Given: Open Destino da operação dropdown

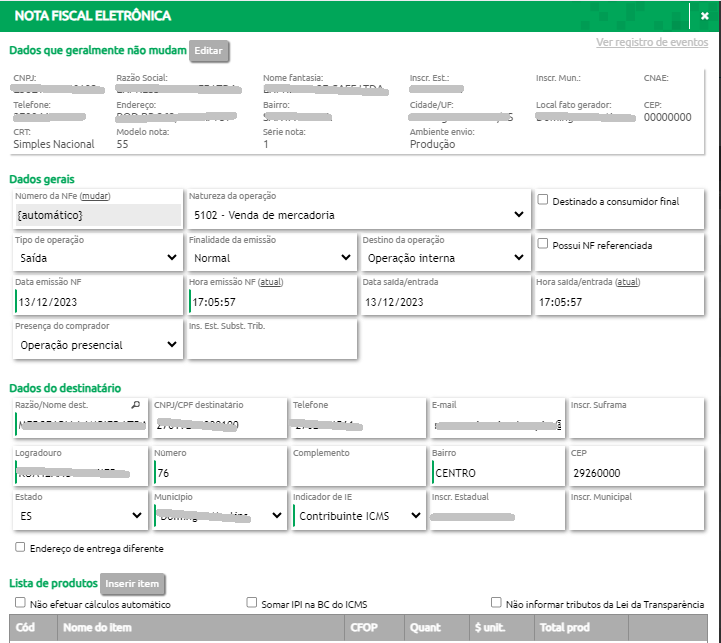Looking at the screenshot, I should pos(446,258).
